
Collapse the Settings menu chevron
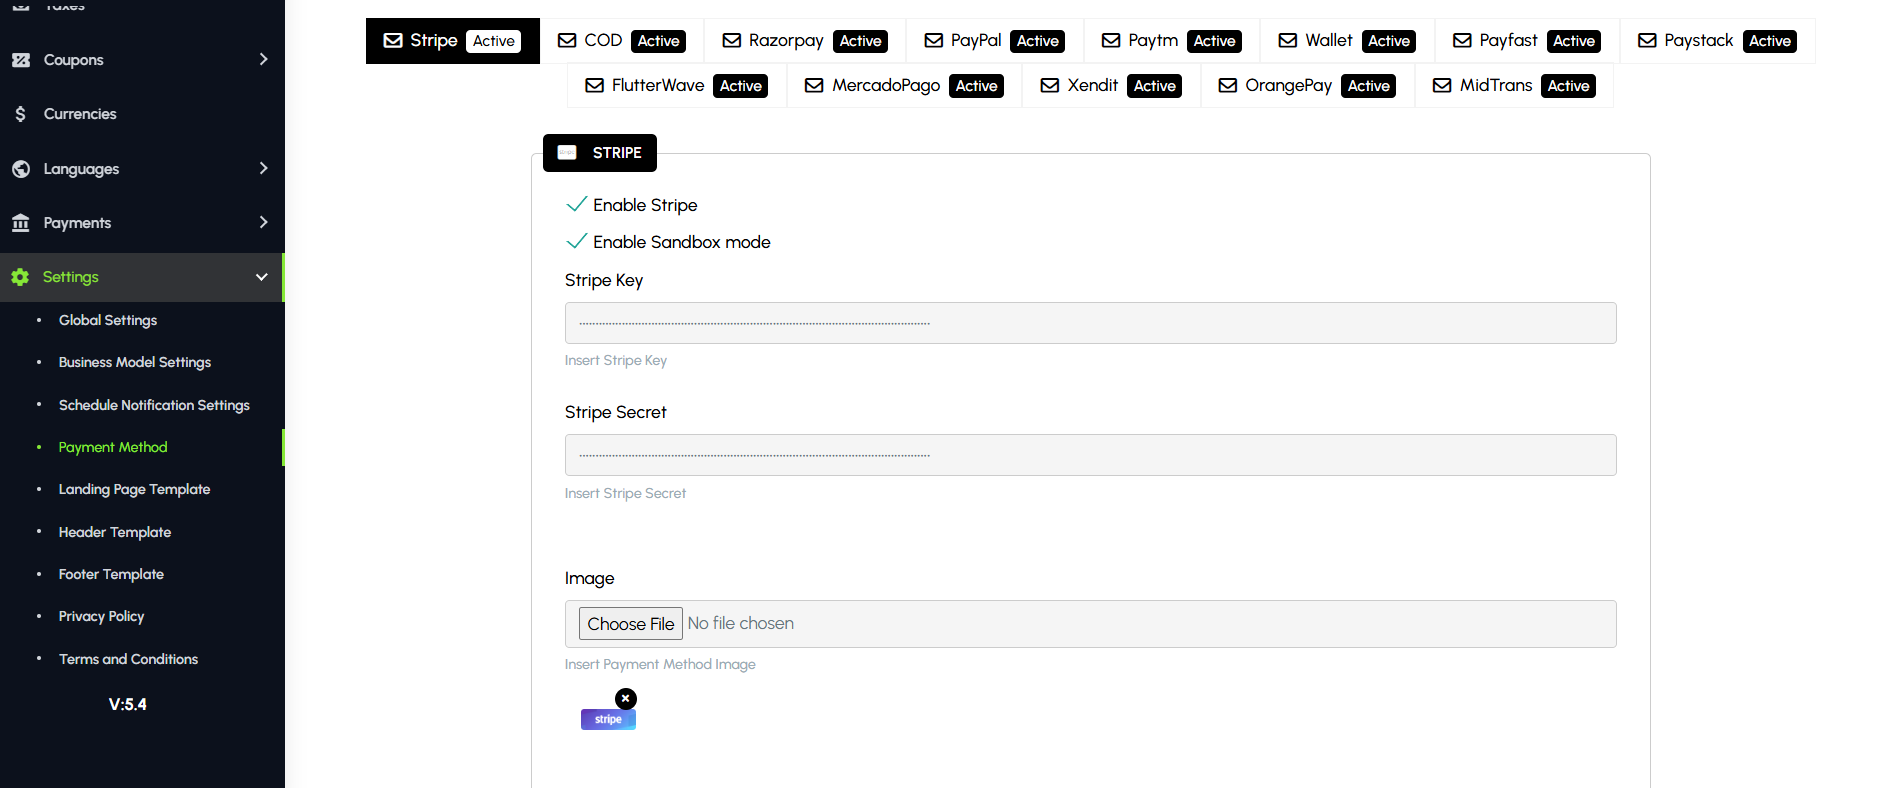[262, 277]
